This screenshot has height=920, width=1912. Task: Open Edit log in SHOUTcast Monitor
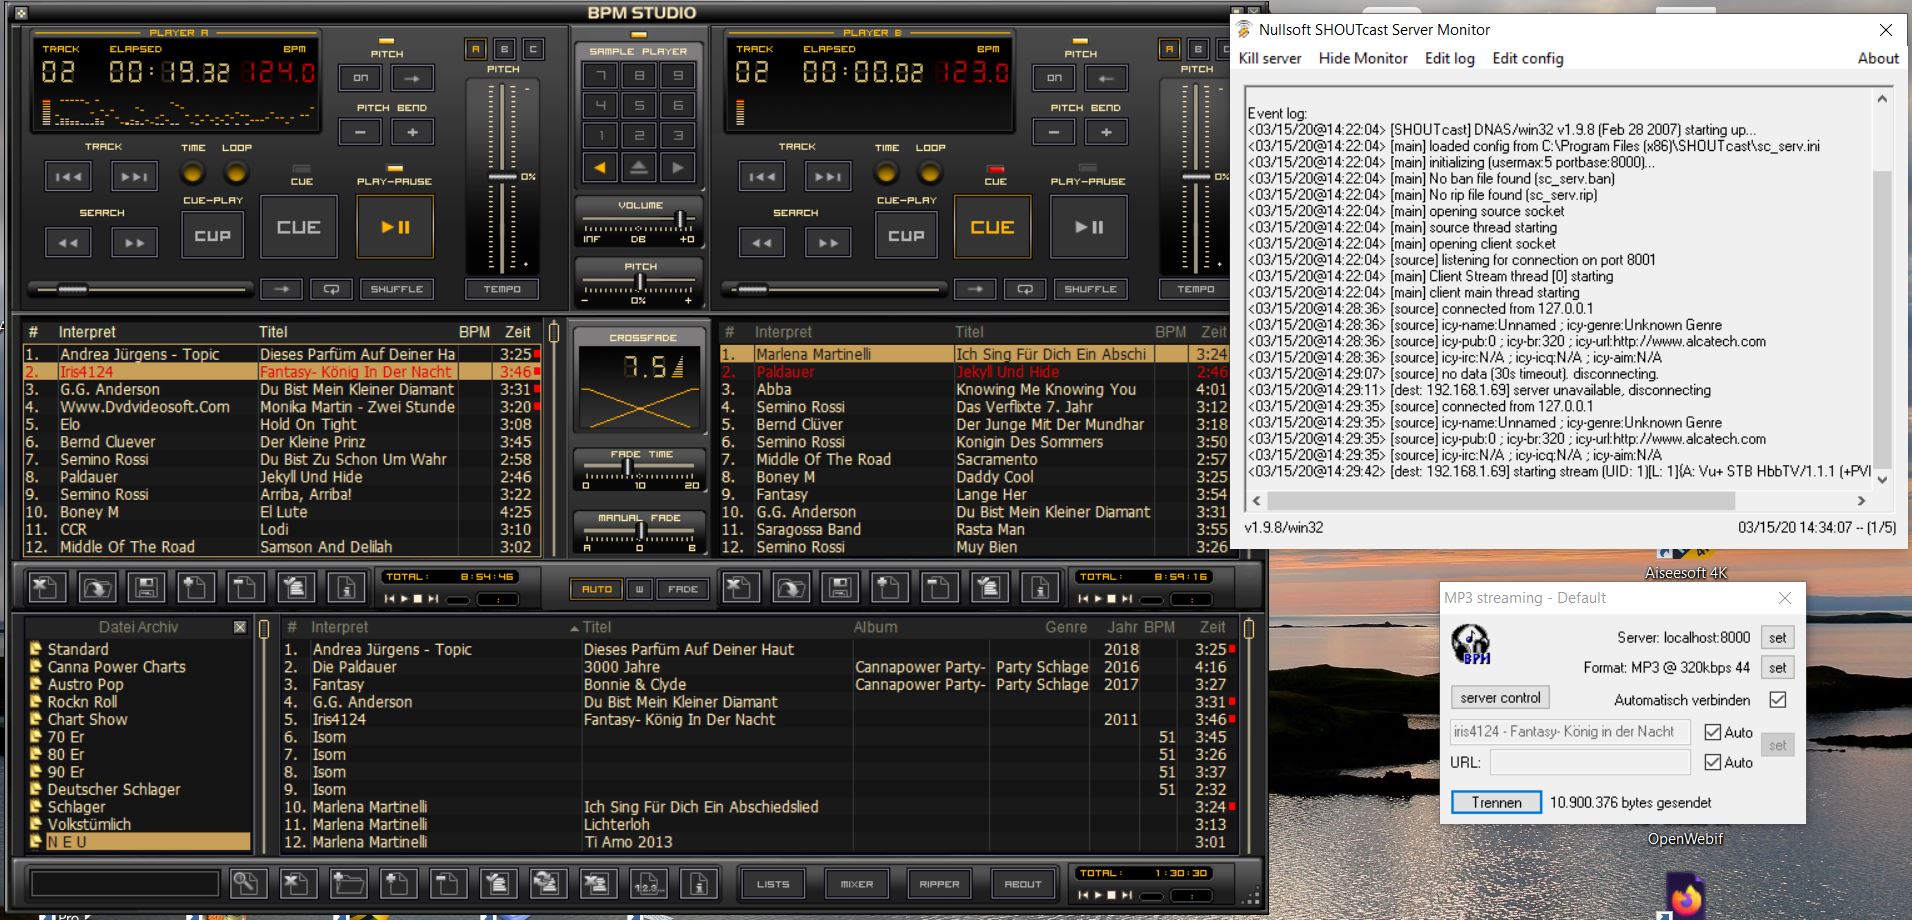[x=1449, y=58]
